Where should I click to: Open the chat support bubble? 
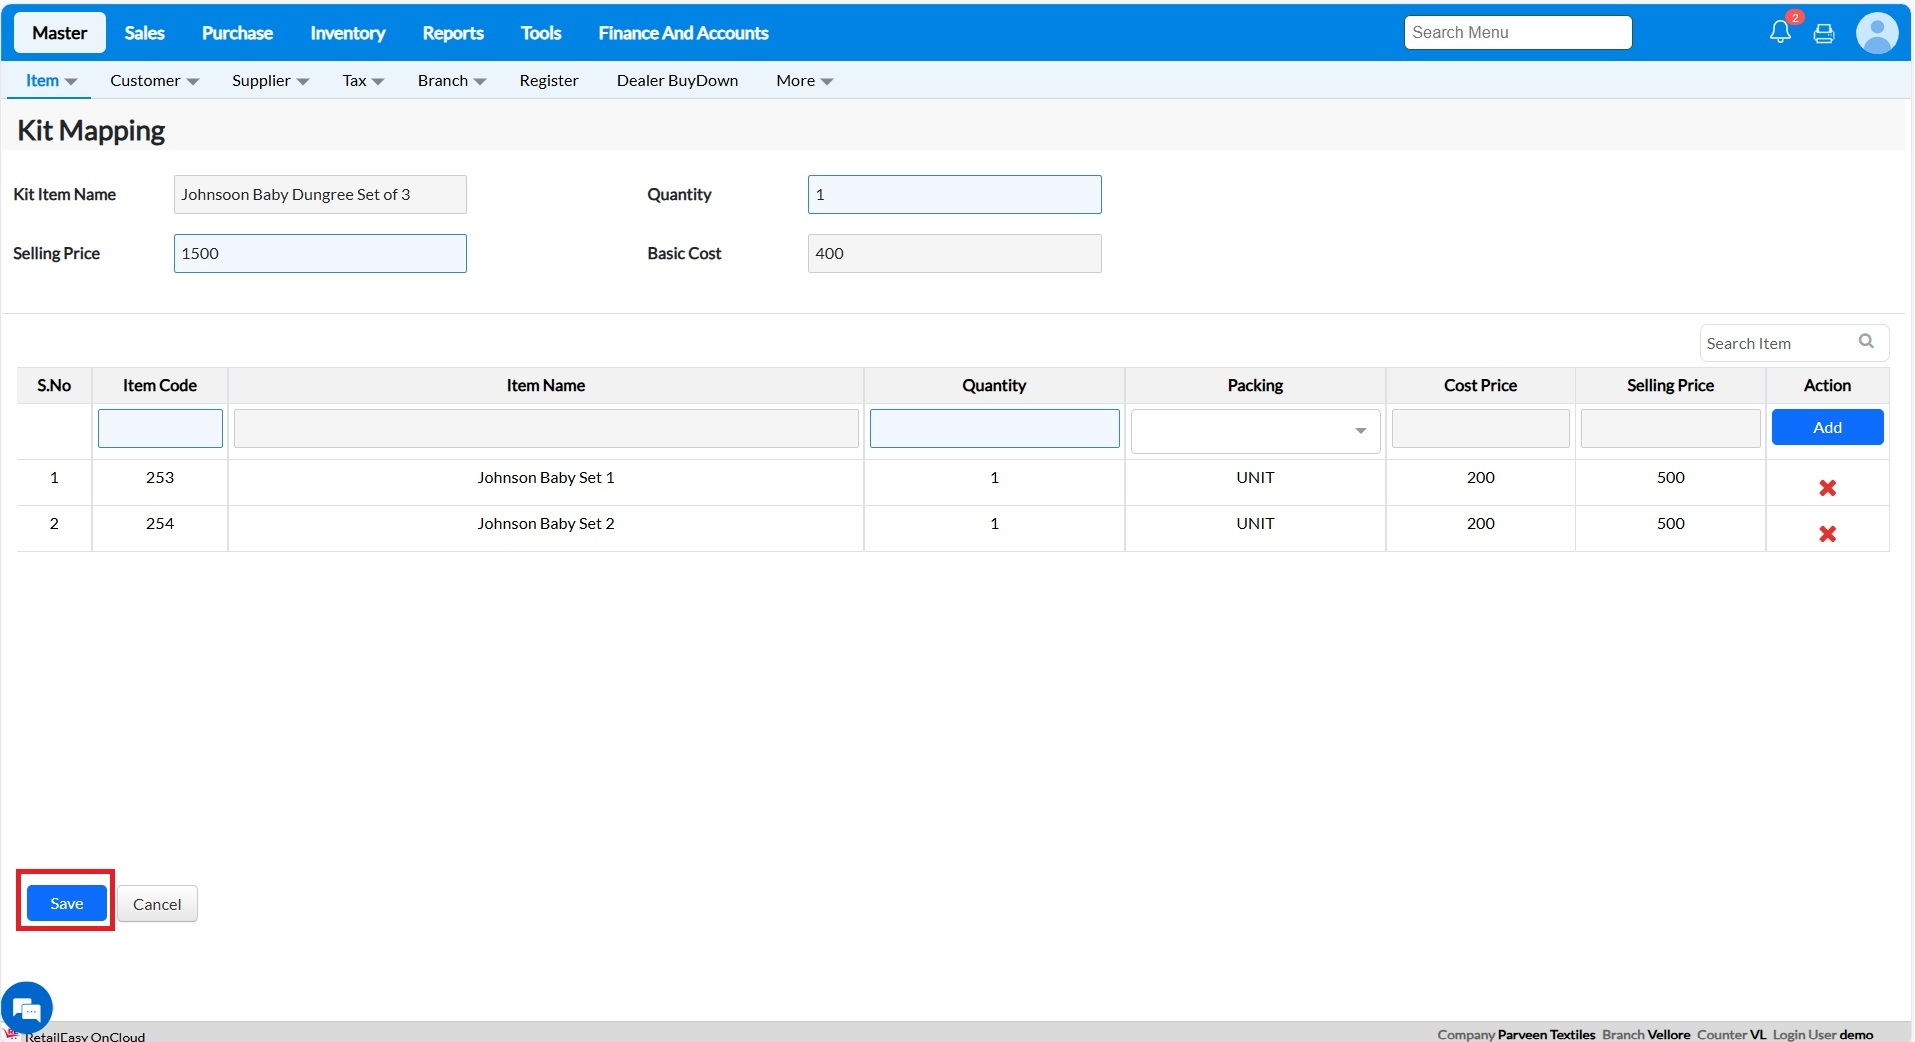(27, 1008)
